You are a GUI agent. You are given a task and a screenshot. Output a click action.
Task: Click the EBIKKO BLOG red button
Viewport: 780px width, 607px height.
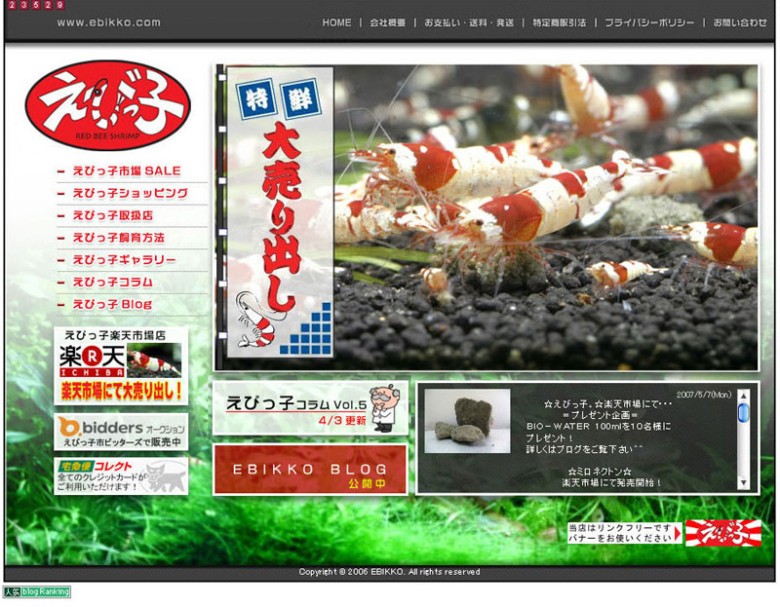(x=310, y=470)
